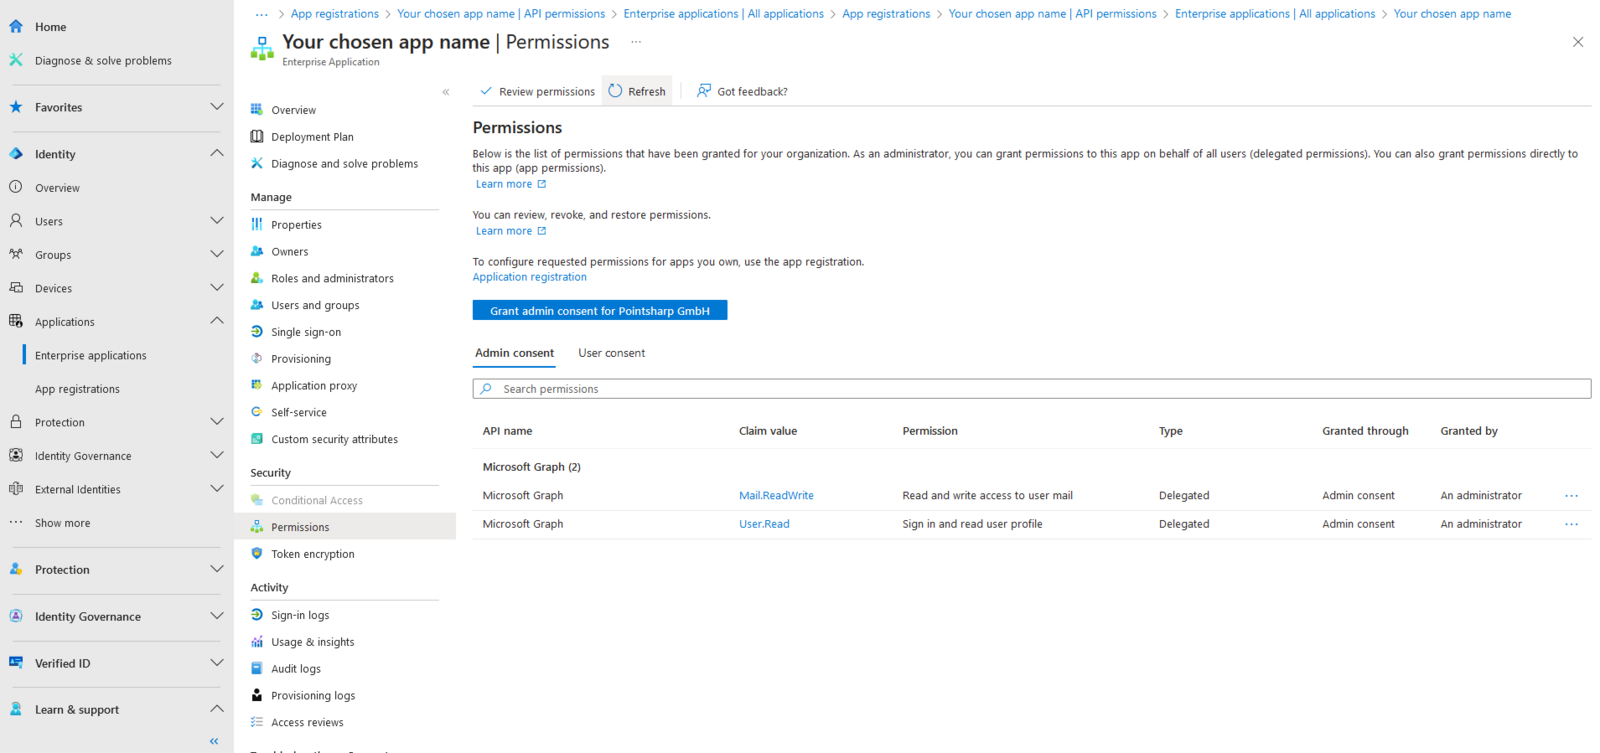Click the Usage & insights chart icon
This screenshot has height=753, width=1600.
coord(257,642)
